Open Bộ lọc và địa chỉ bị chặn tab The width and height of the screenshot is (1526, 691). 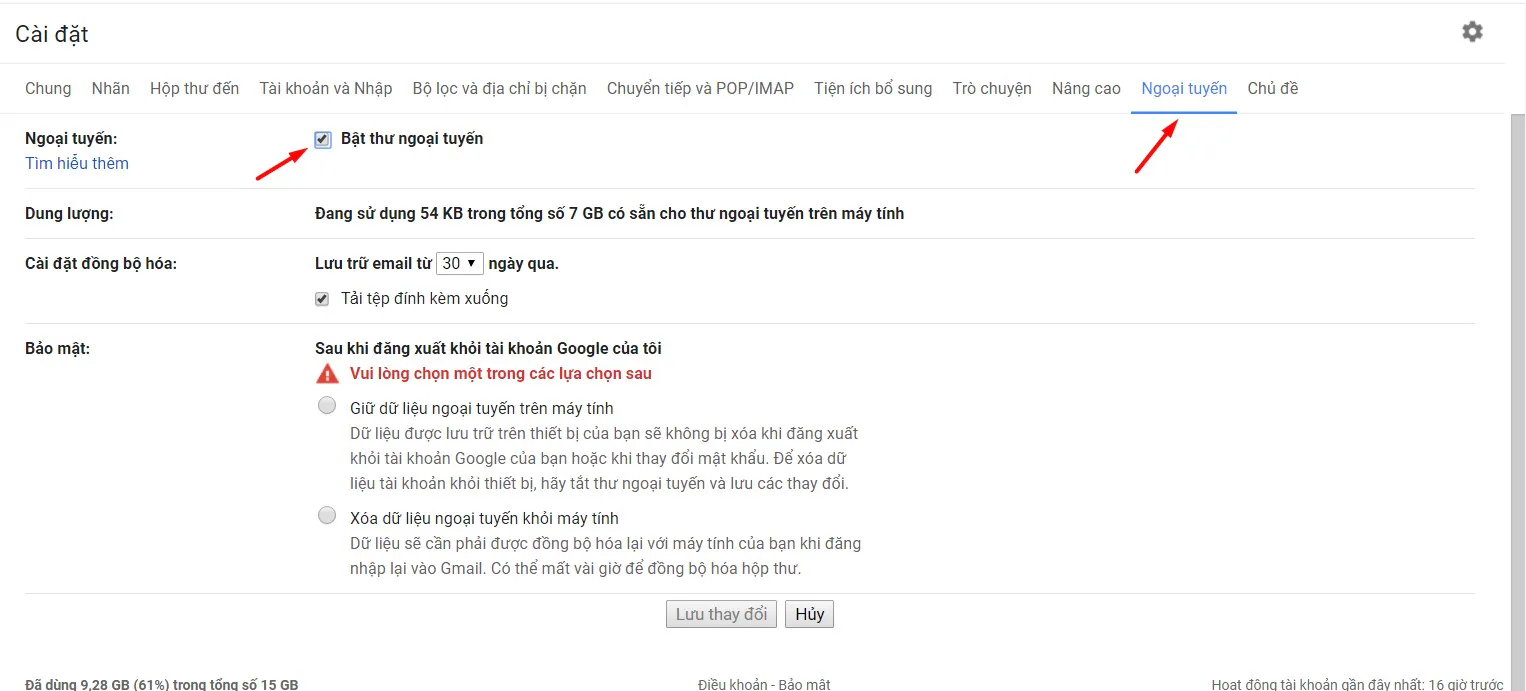click(499, 89)
